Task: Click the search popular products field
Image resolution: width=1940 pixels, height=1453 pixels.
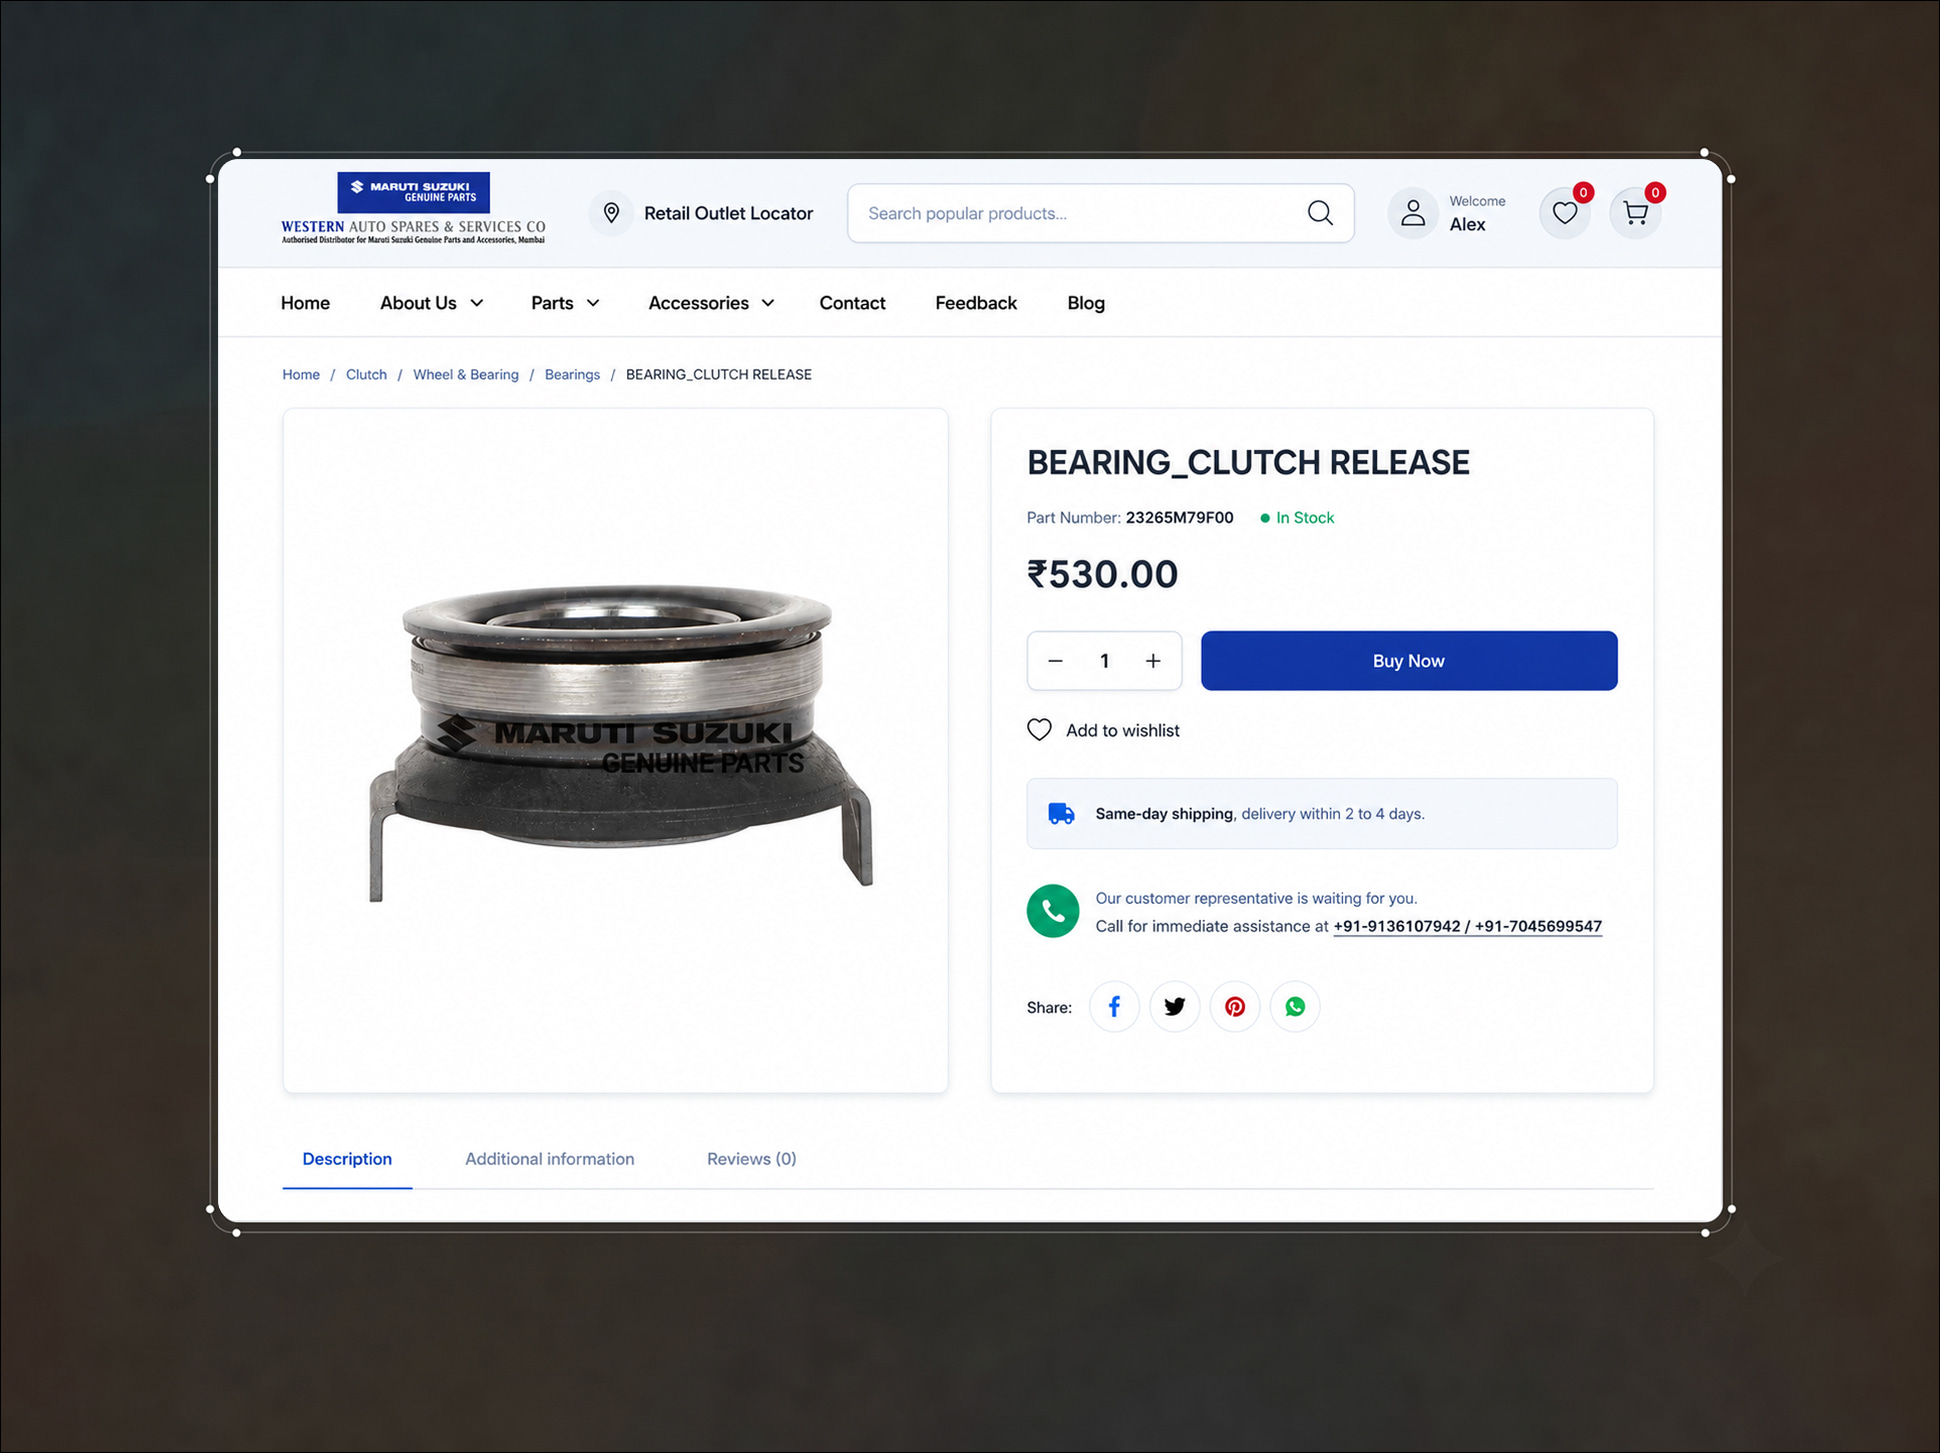Action: (1100, 213)
